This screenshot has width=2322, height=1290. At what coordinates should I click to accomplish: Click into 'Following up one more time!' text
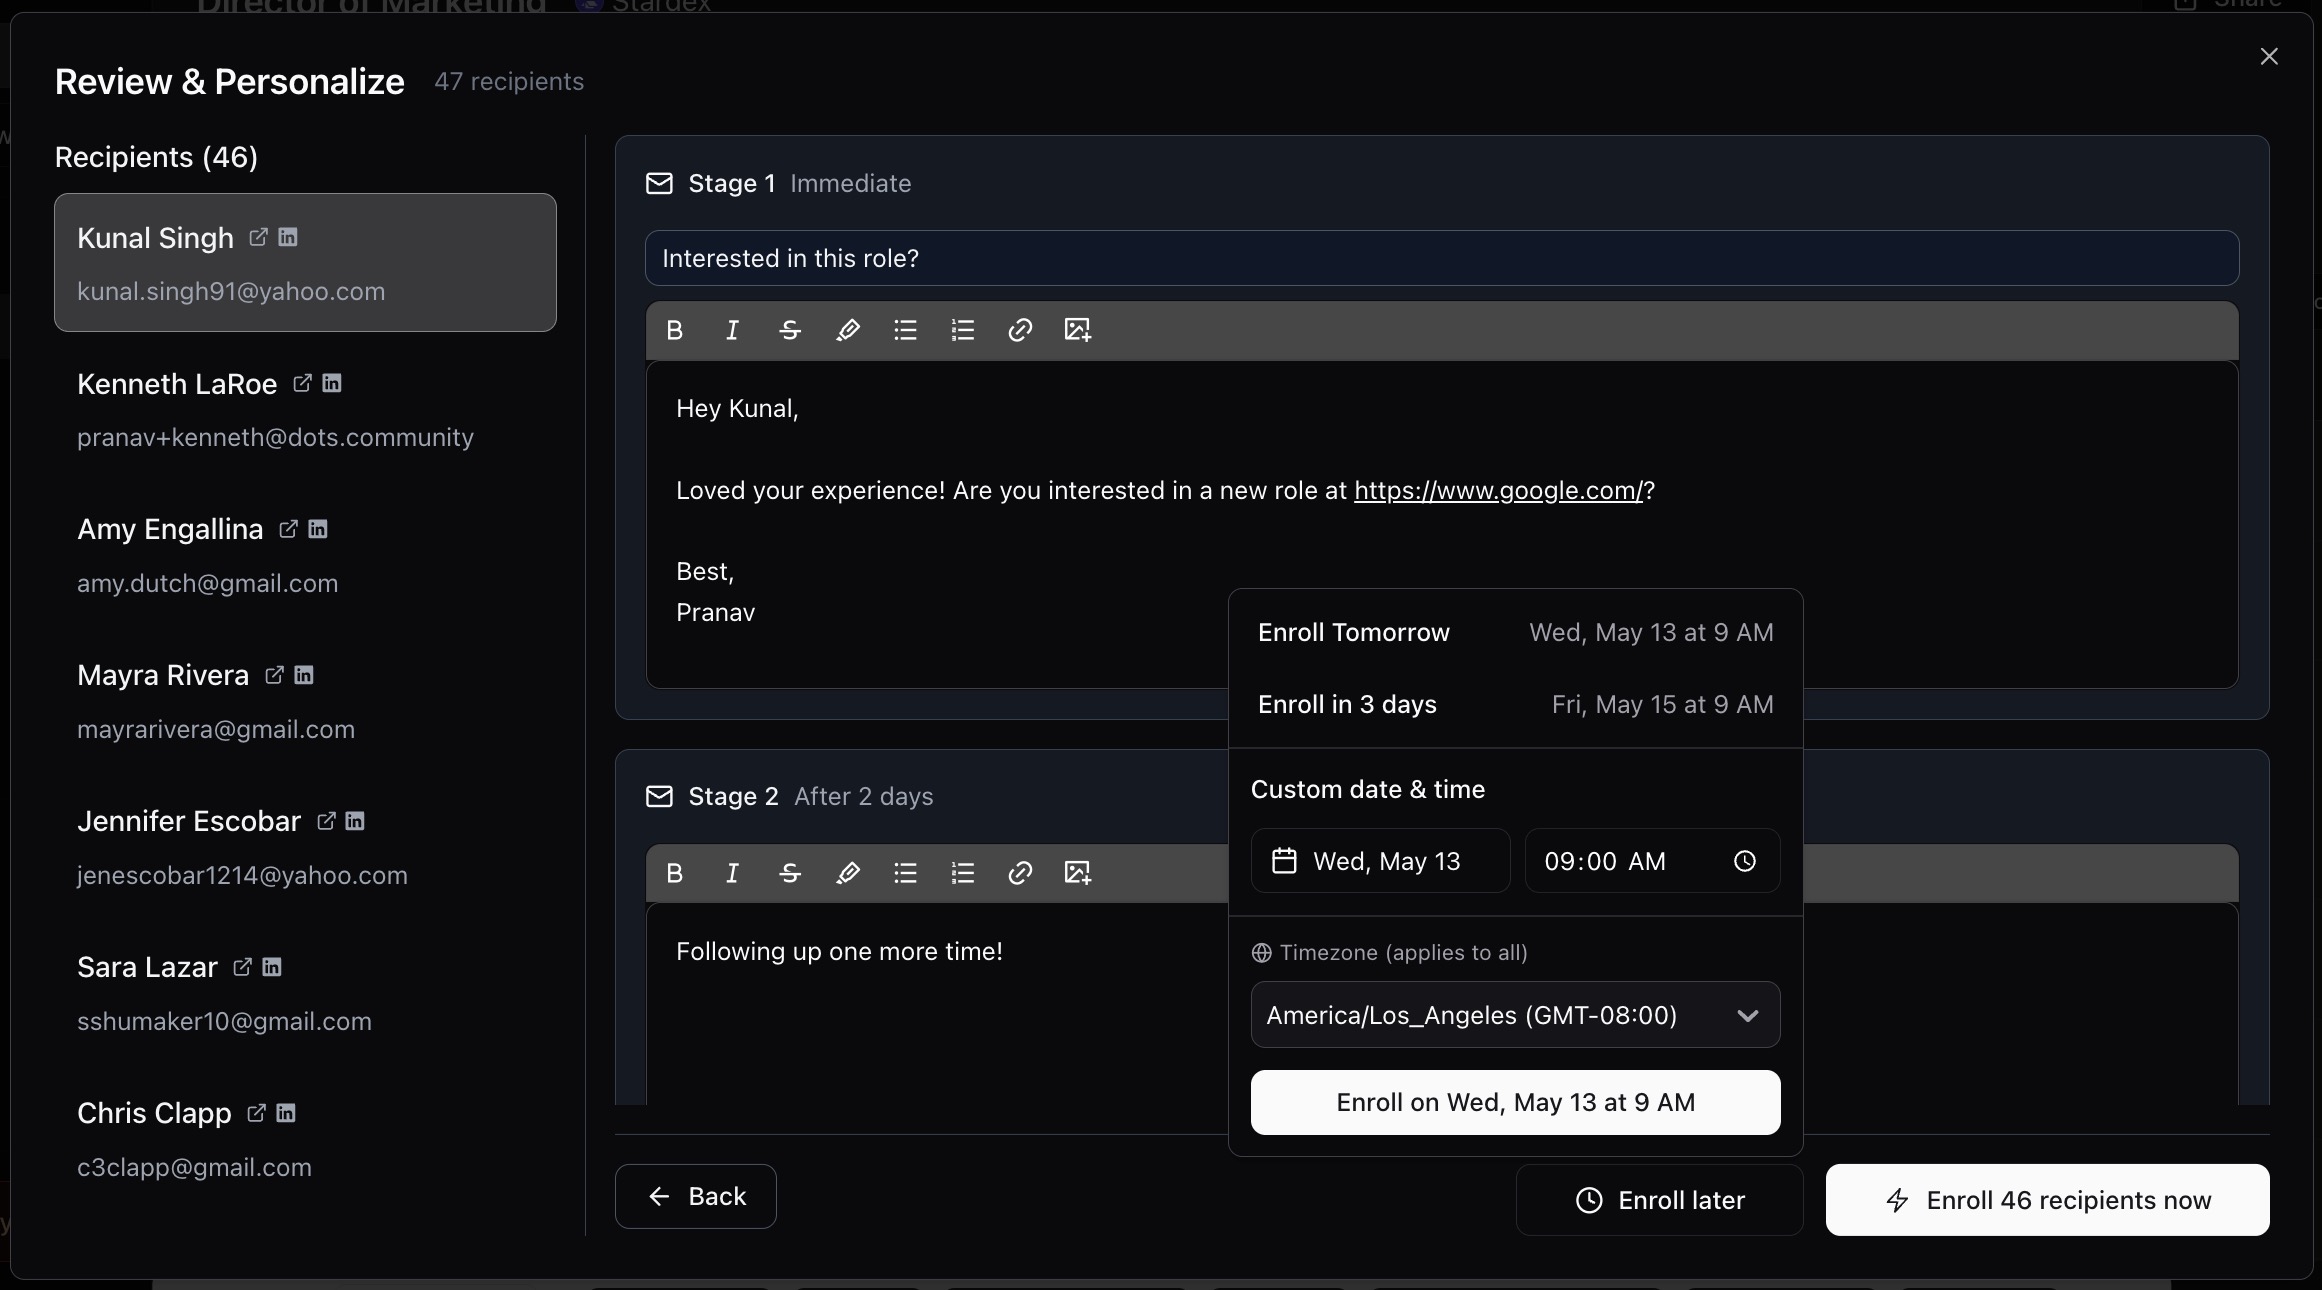pos(839,951)
